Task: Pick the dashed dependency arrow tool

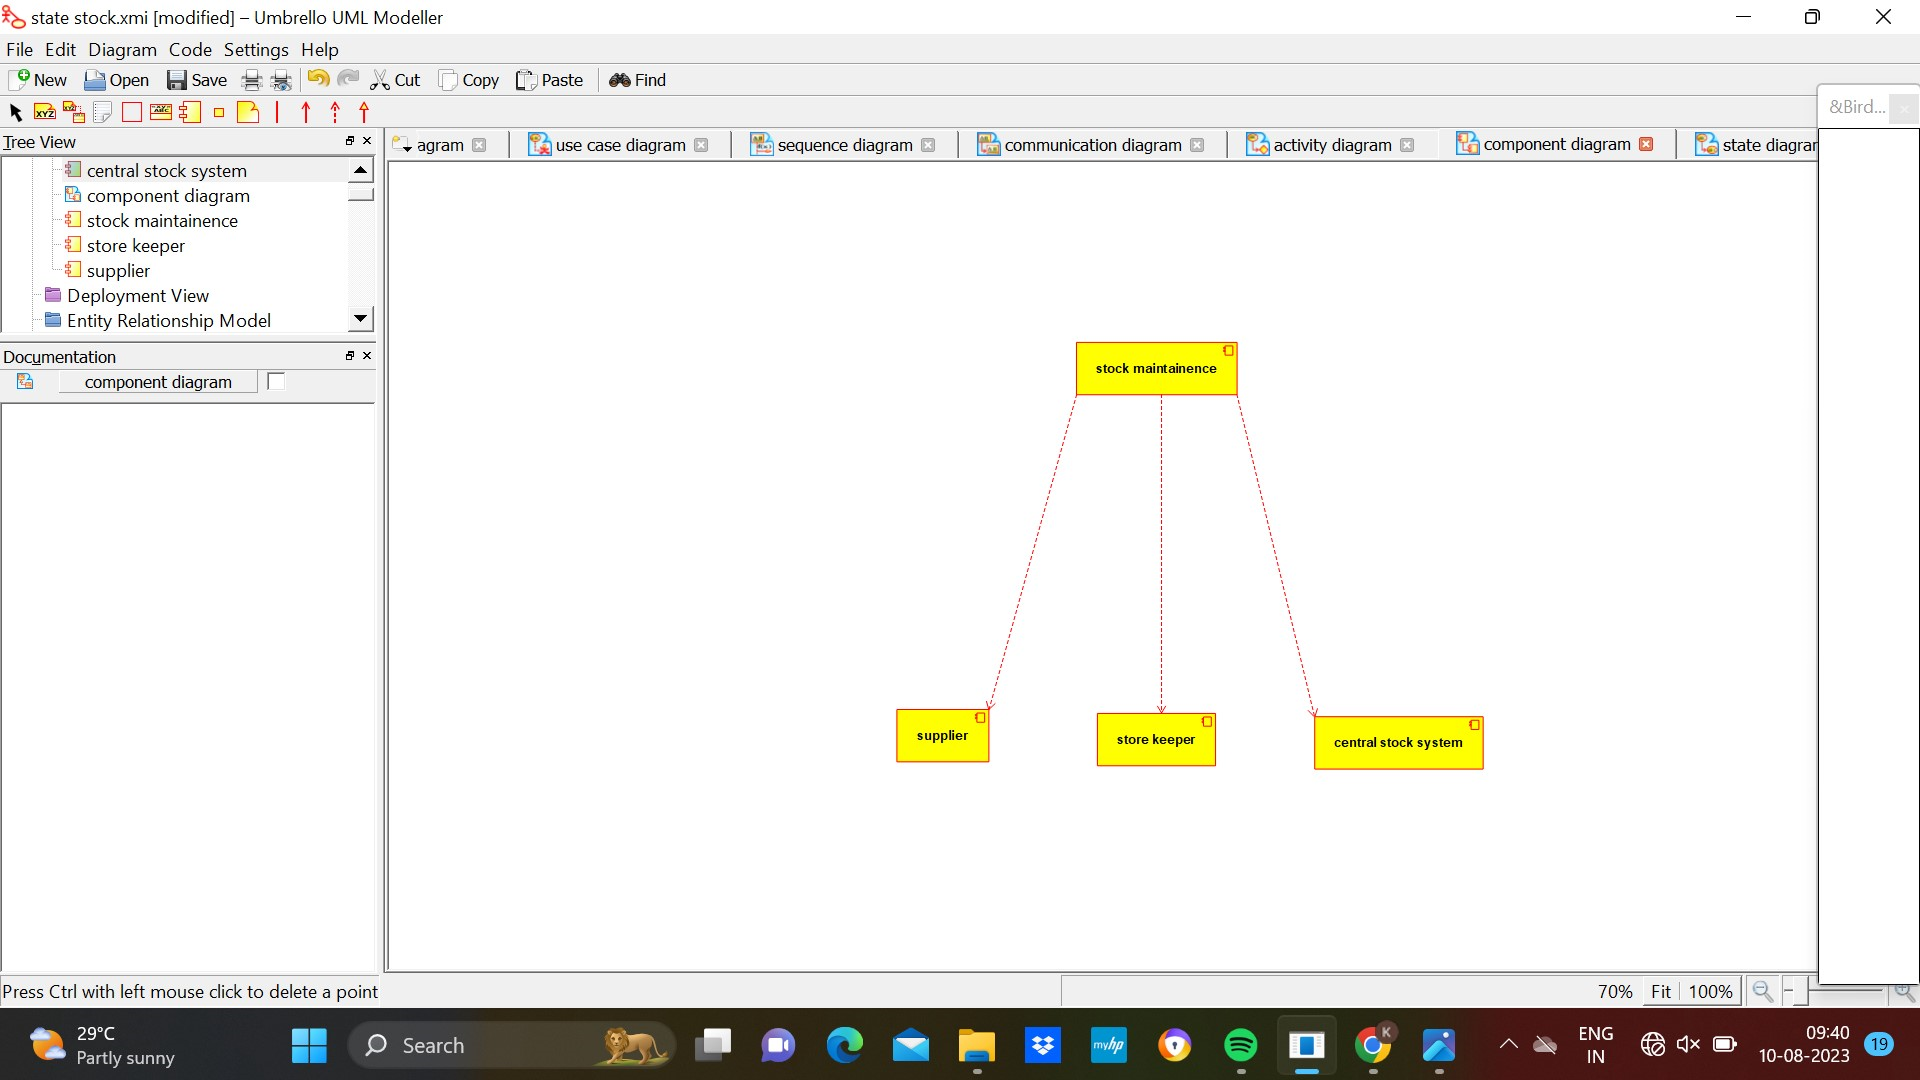Action: (335, 112)
